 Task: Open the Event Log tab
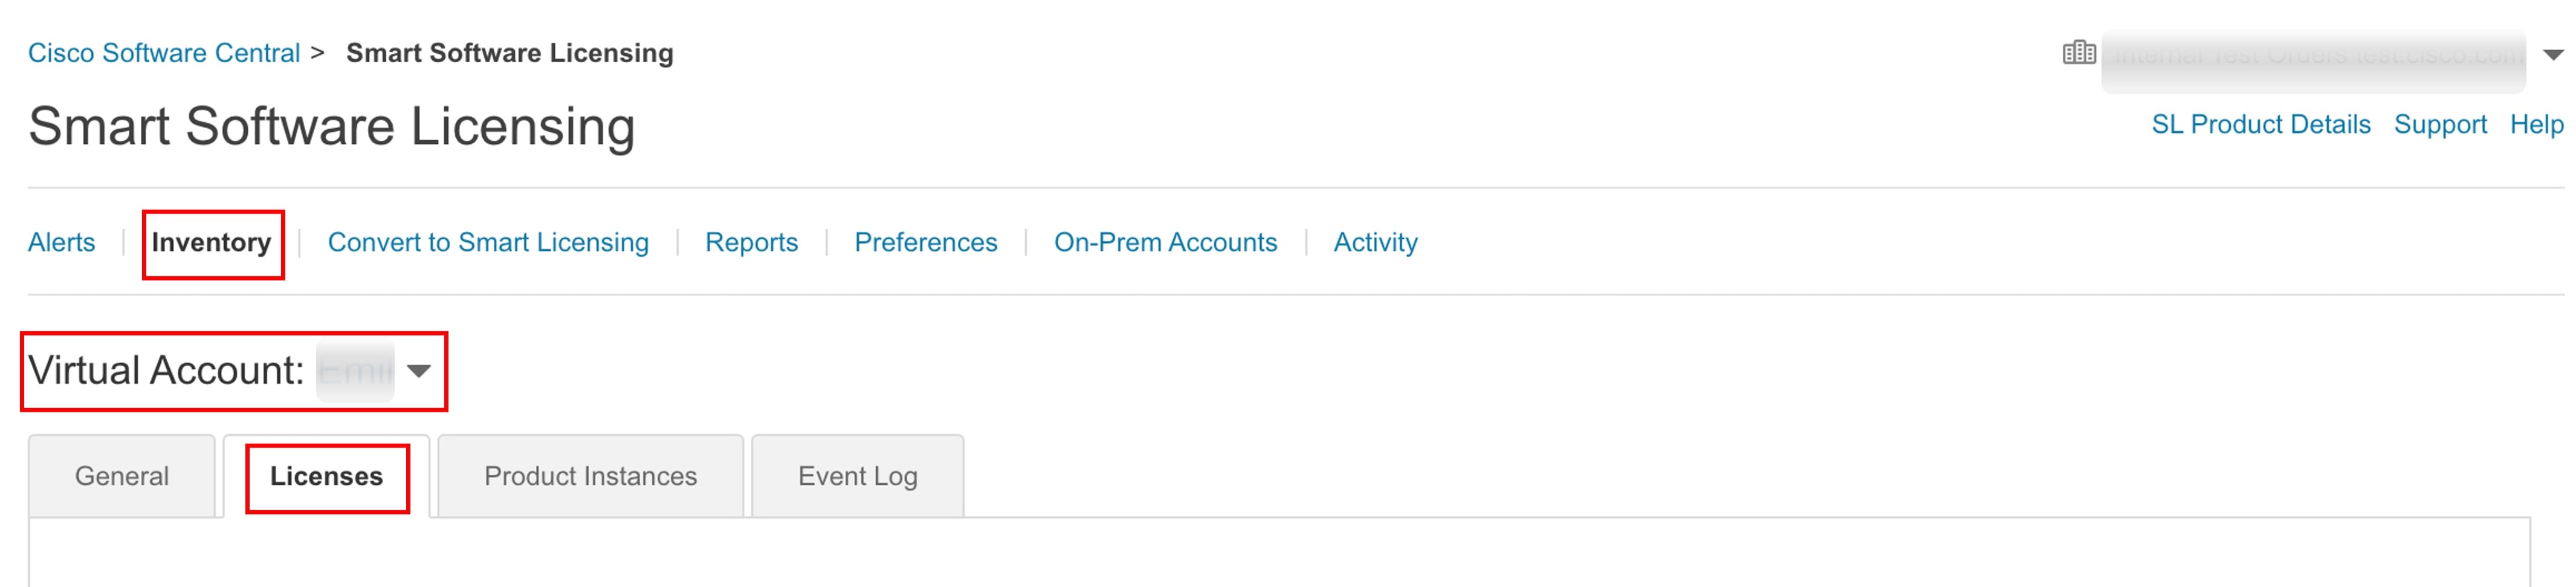857,476
